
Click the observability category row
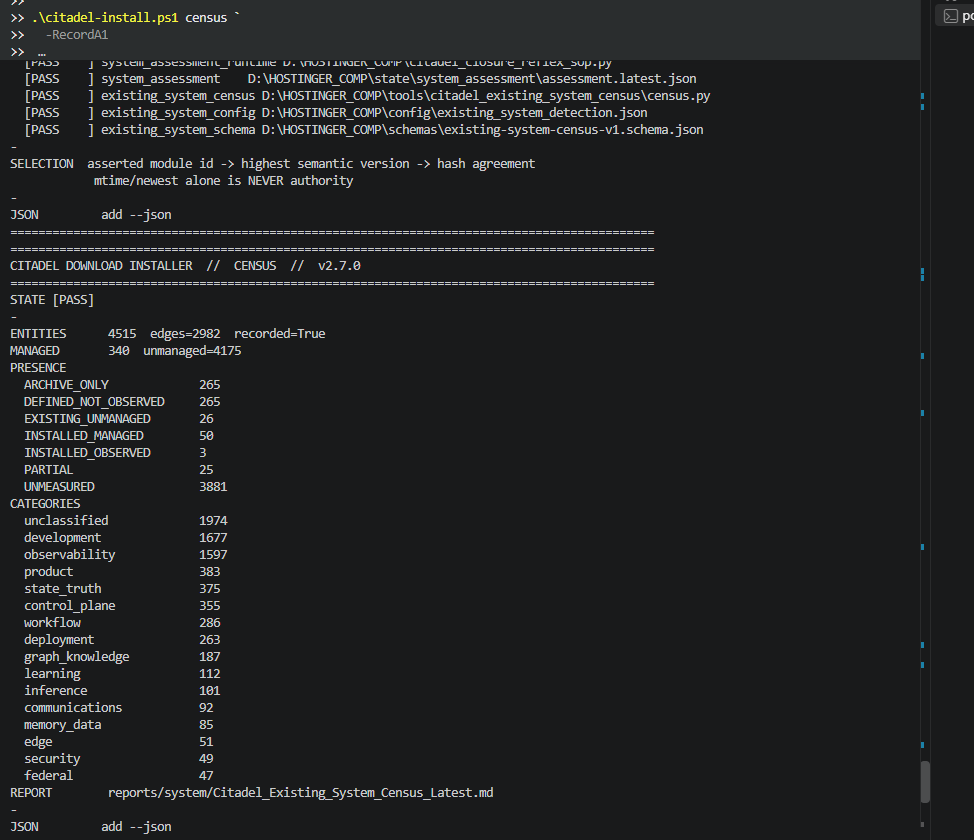point(125,554)
